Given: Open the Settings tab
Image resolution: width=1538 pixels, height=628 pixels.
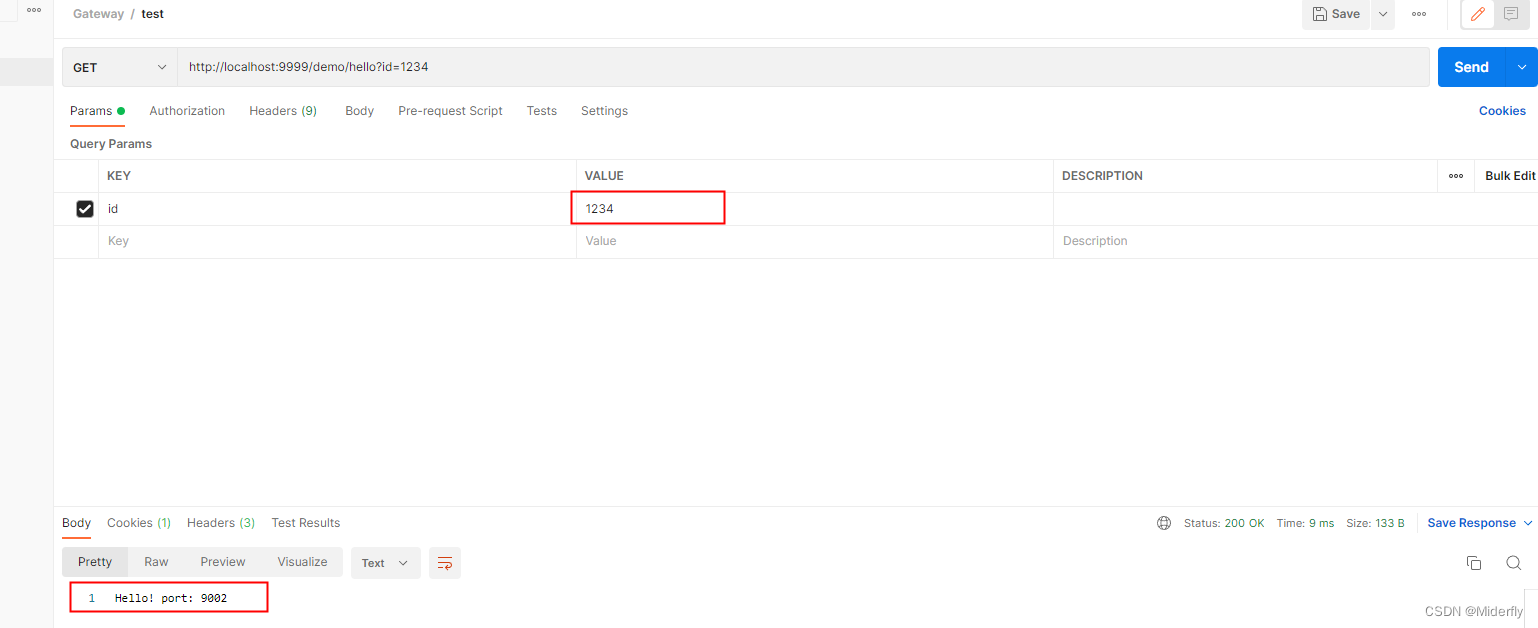Looking at the screenshot, I should (604, 111).
